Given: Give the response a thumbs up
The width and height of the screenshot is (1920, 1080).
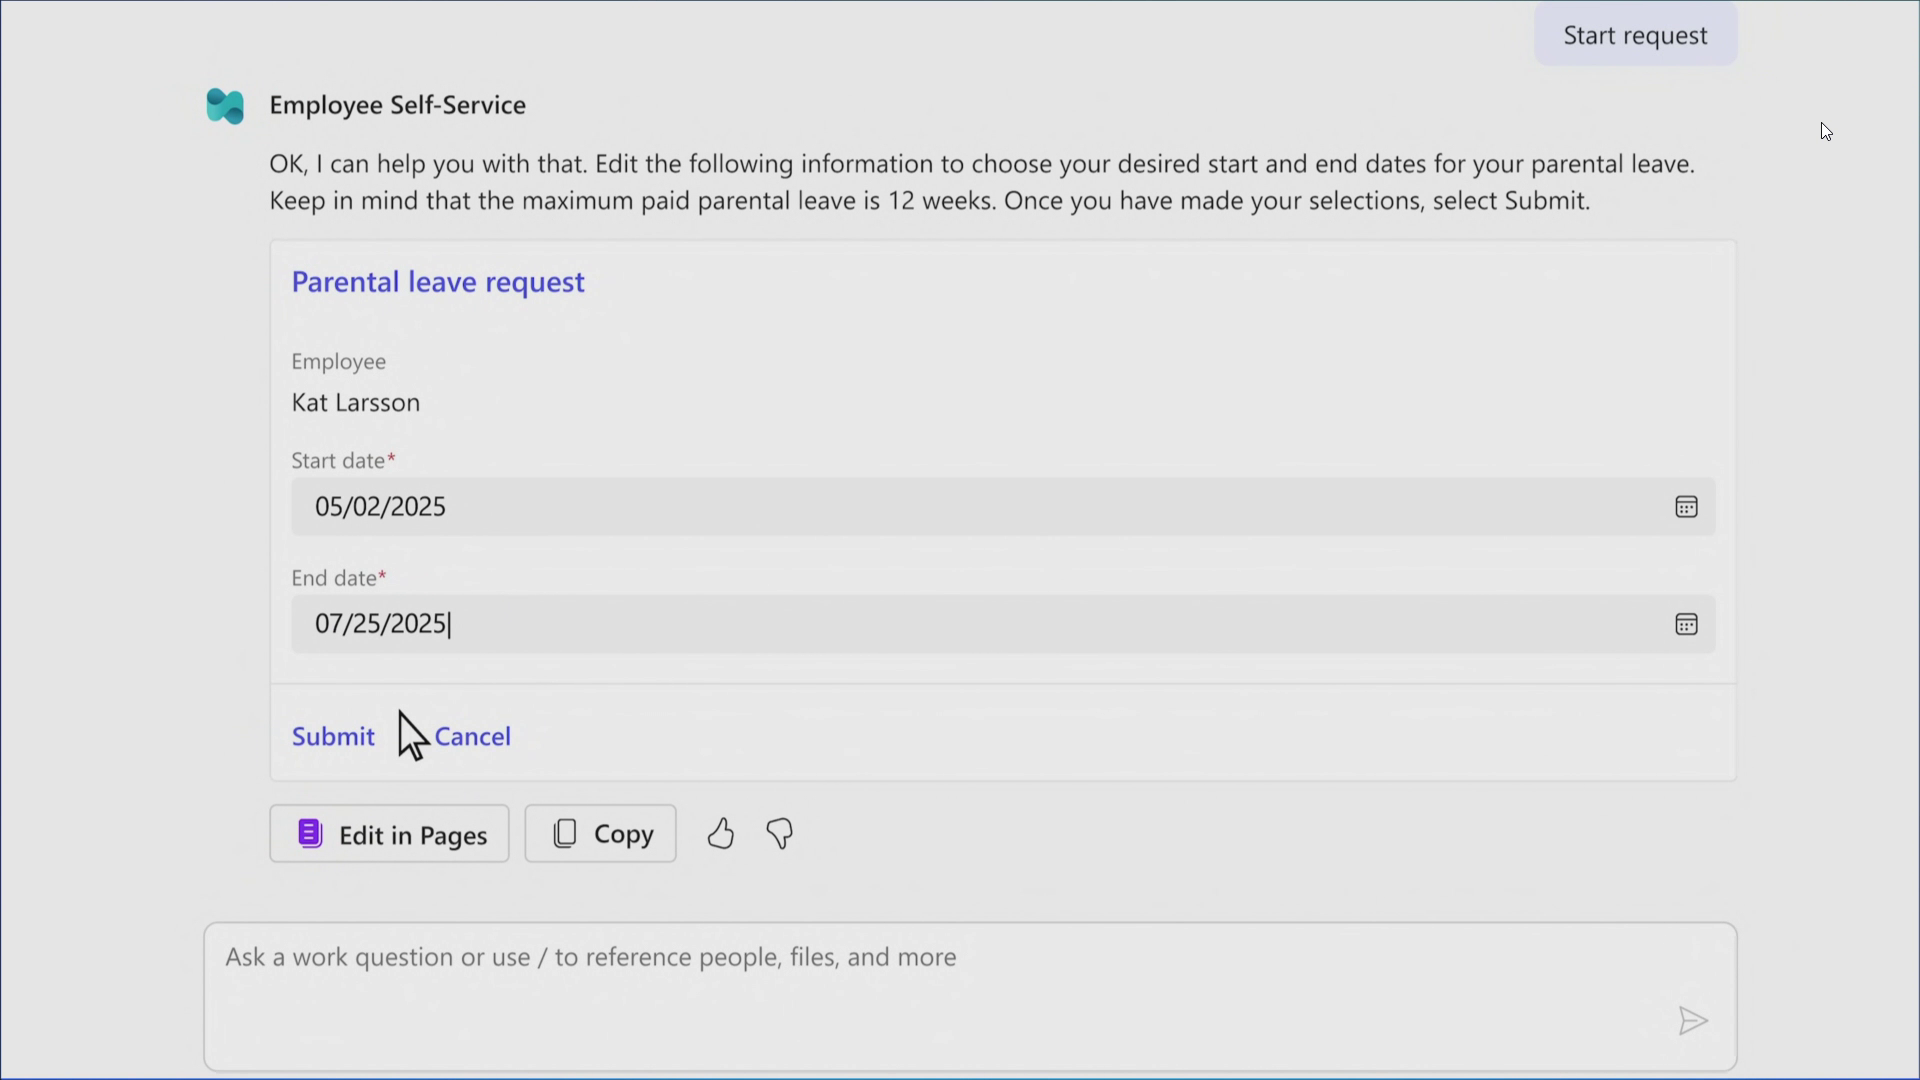Looking at the screenshot, I should click(720, 834).
